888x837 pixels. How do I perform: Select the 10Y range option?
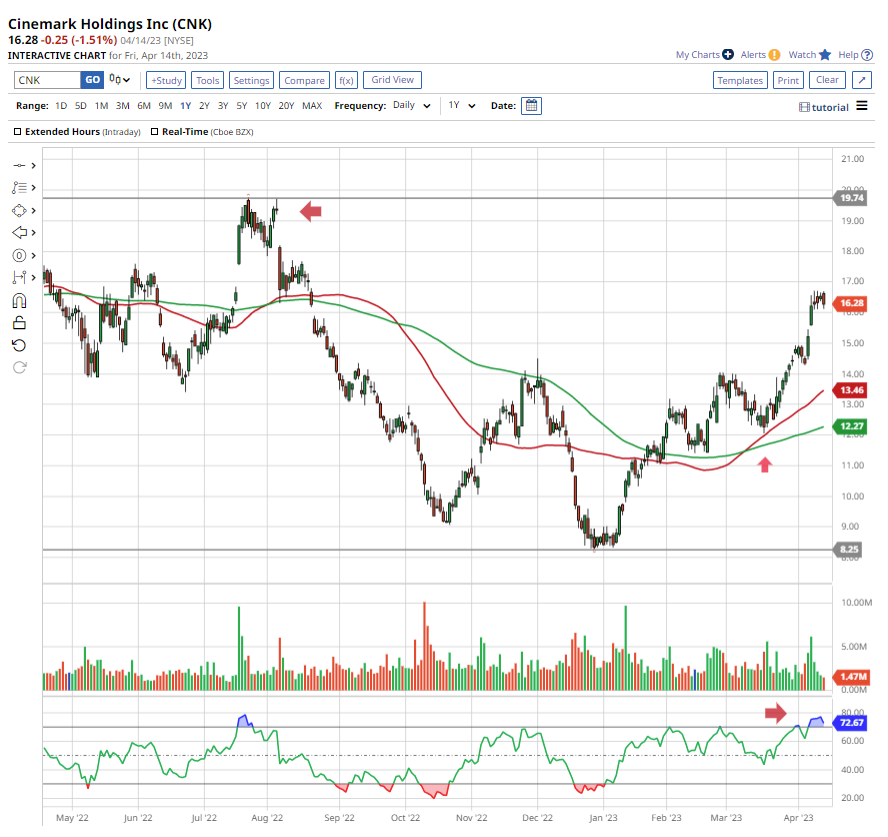(263, 106)
